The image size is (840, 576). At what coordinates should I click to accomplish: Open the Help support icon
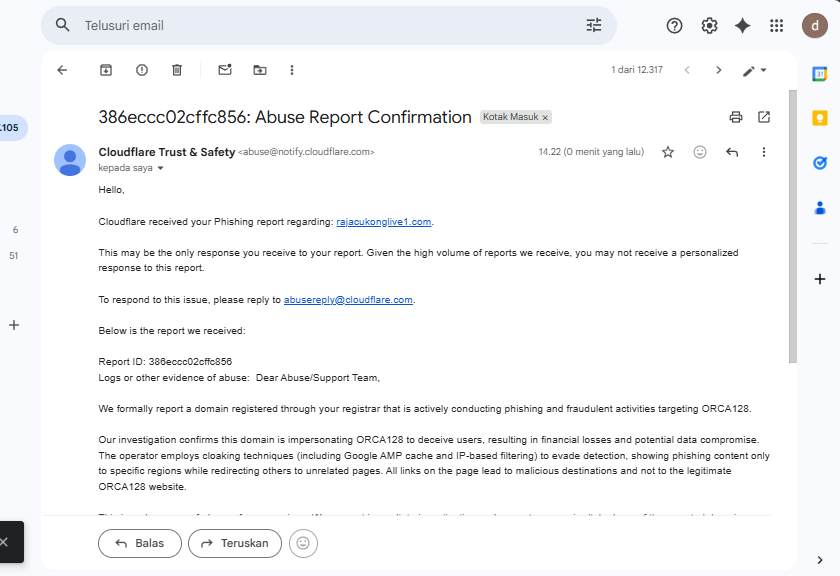pos(674,26)
